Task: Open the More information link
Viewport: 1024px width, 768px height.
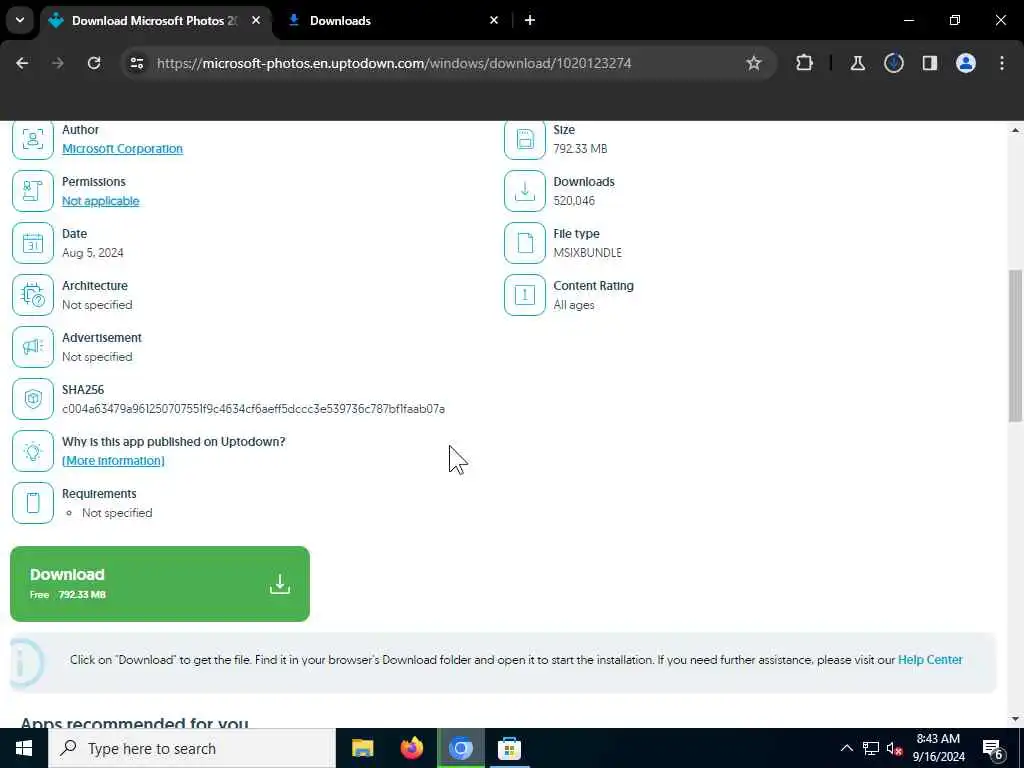Action: click(x=113, y=460)
